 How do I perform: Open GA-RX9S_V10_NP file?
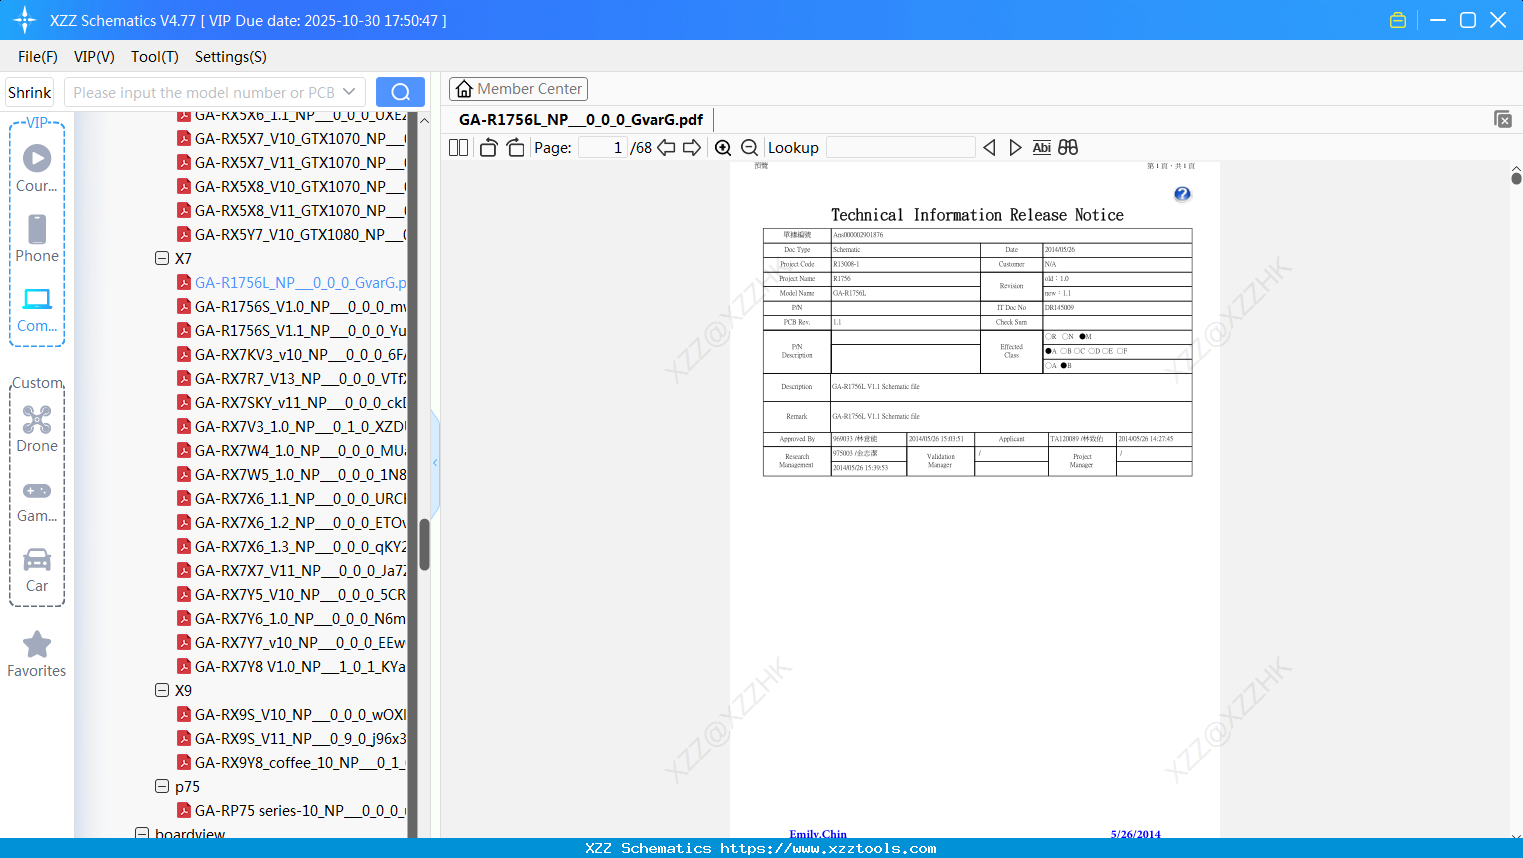(x=291, y=714)
